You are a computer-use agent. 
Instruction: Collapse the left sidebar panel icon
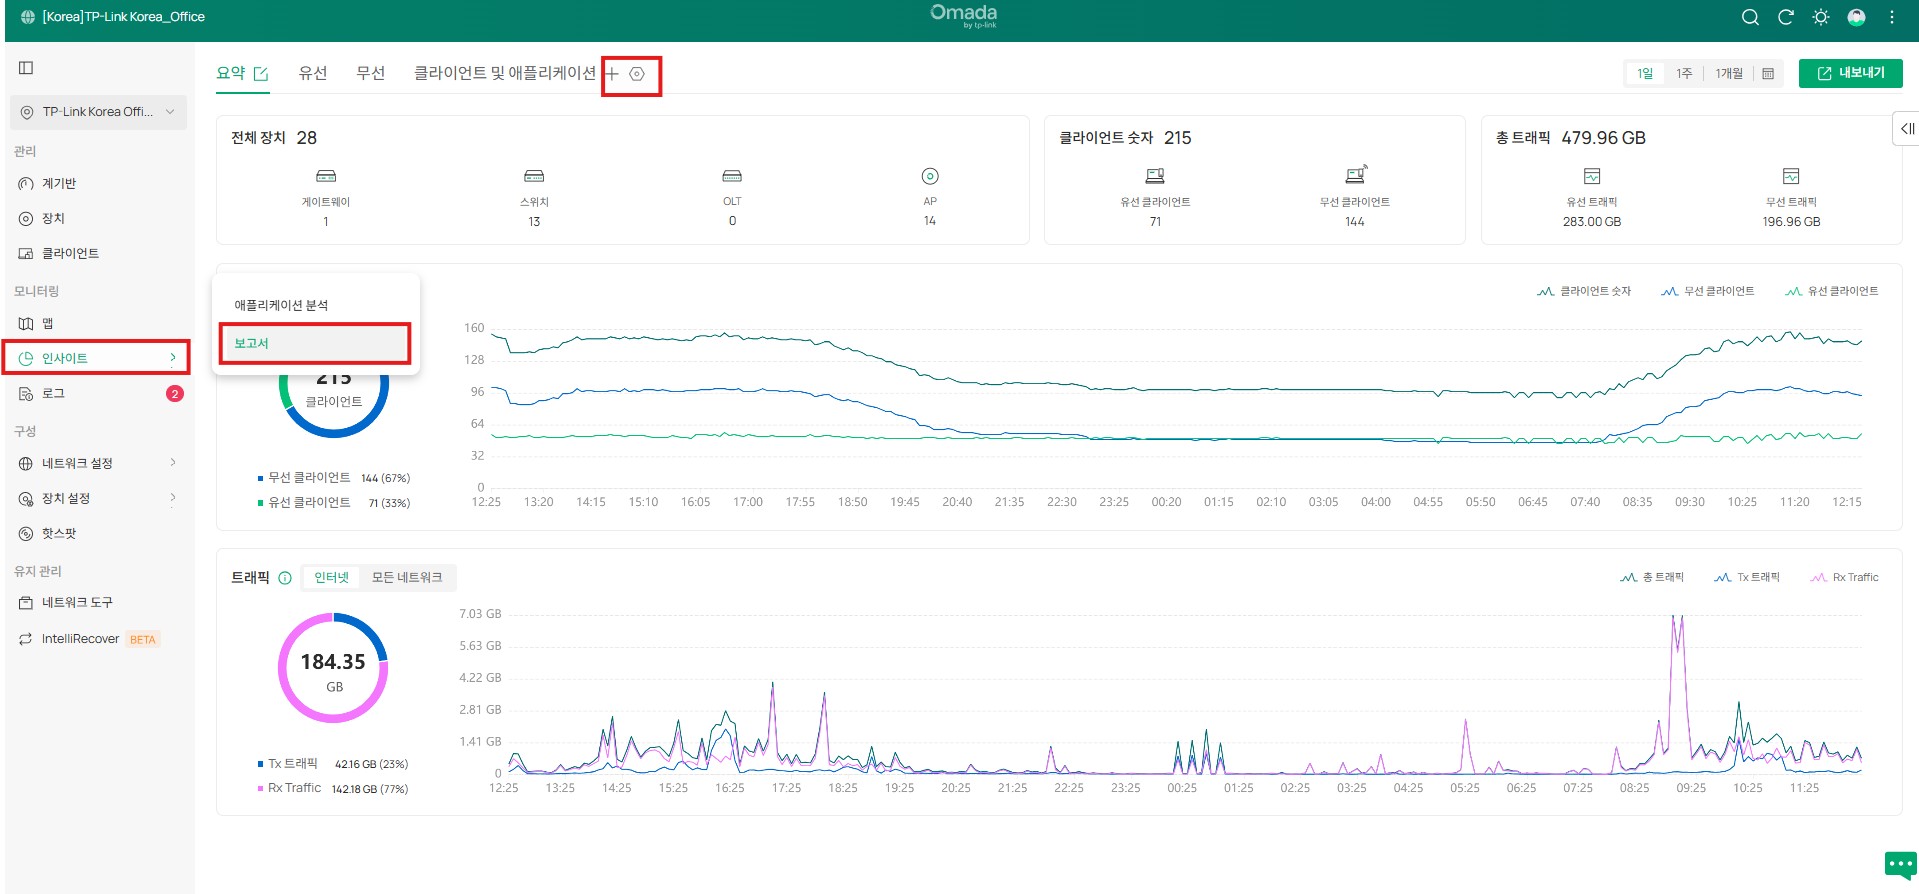click(26, 68)
